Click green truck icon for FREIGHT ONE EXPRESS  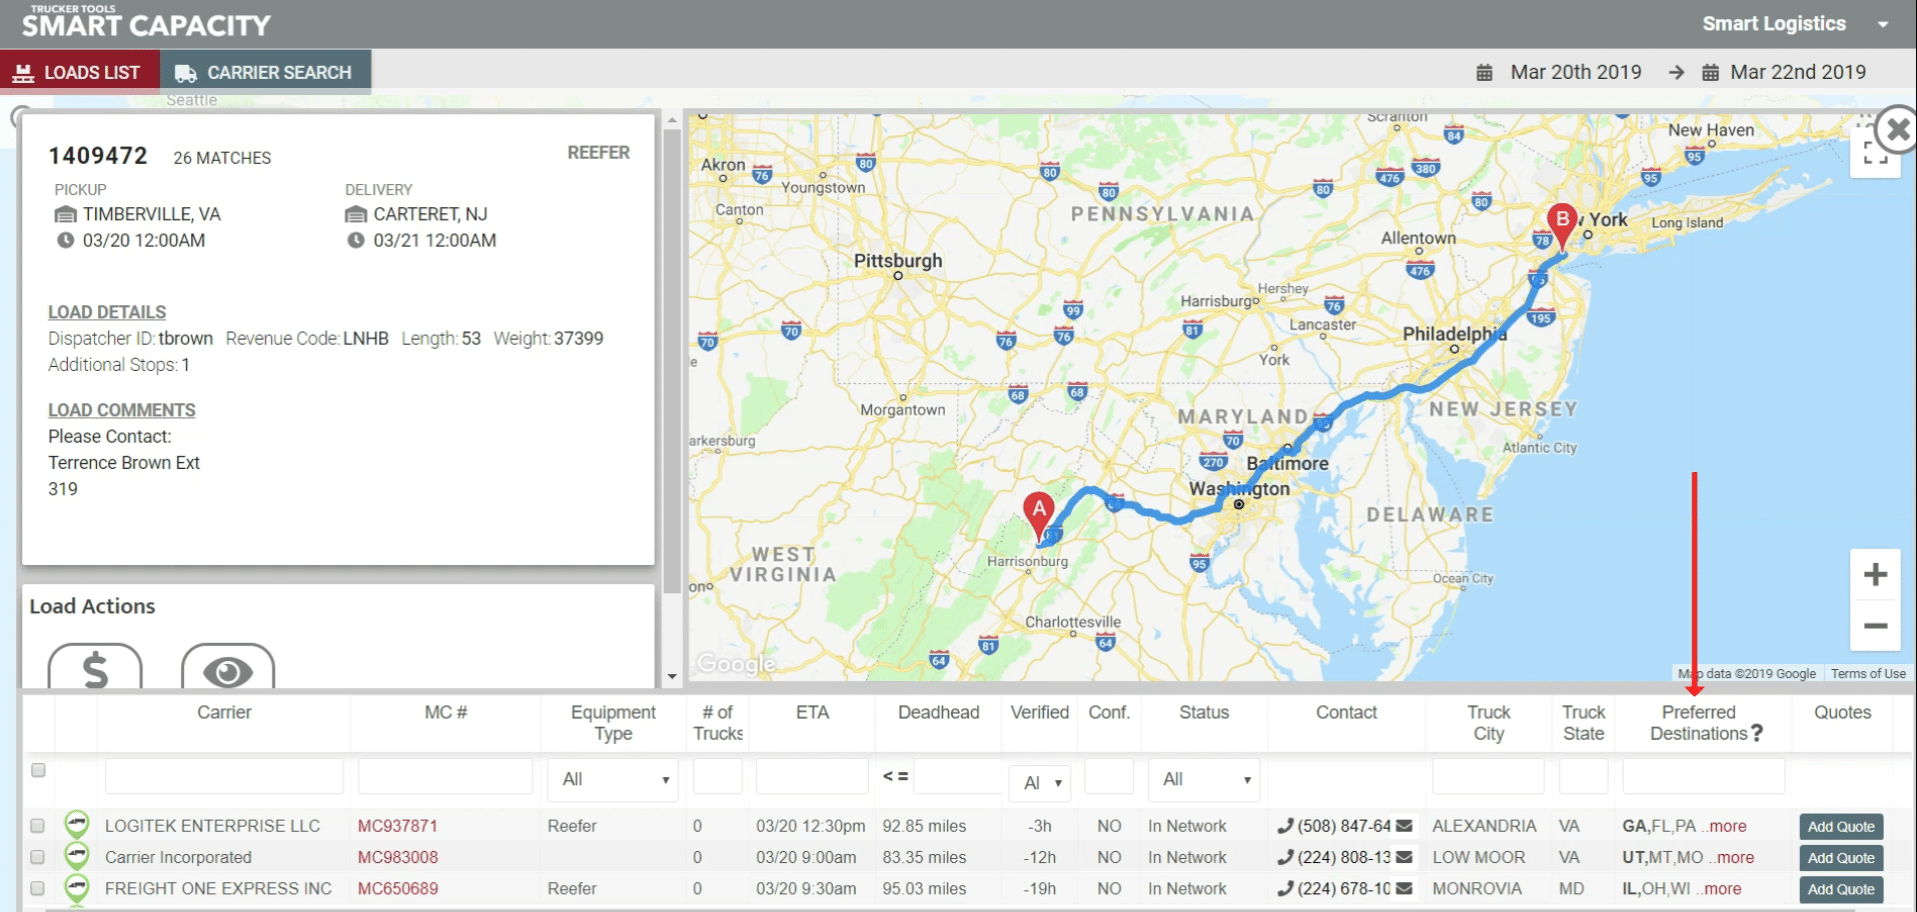click(76, 887)
